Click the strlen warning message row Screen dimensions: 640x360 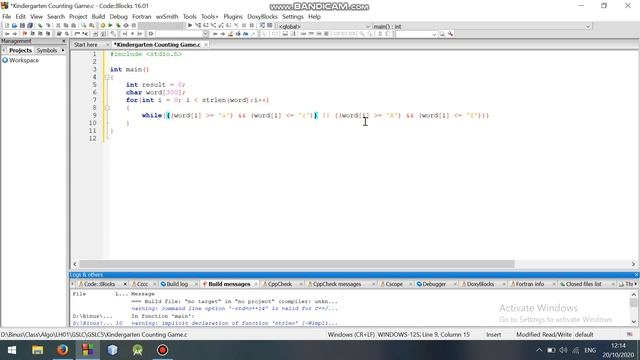205,323
